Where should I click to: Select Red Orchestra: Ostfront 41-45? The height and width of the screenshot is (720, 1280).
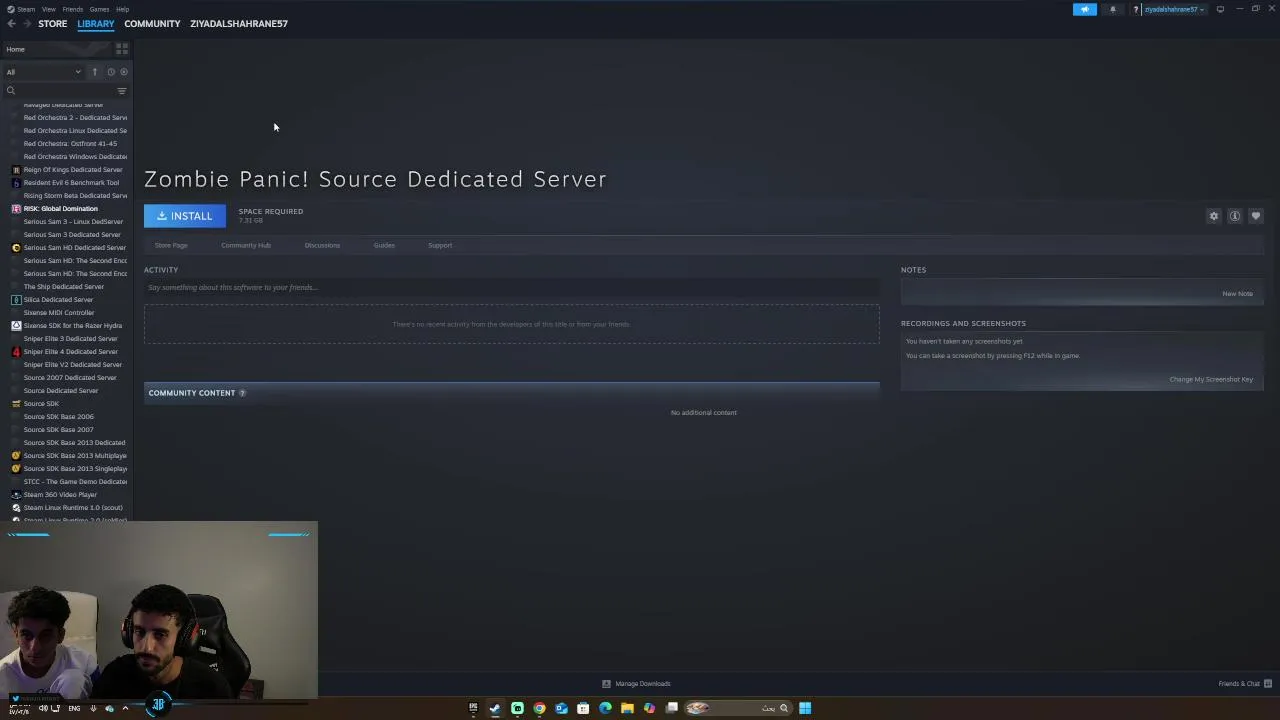pyautogui.click(x=70, y=144)
